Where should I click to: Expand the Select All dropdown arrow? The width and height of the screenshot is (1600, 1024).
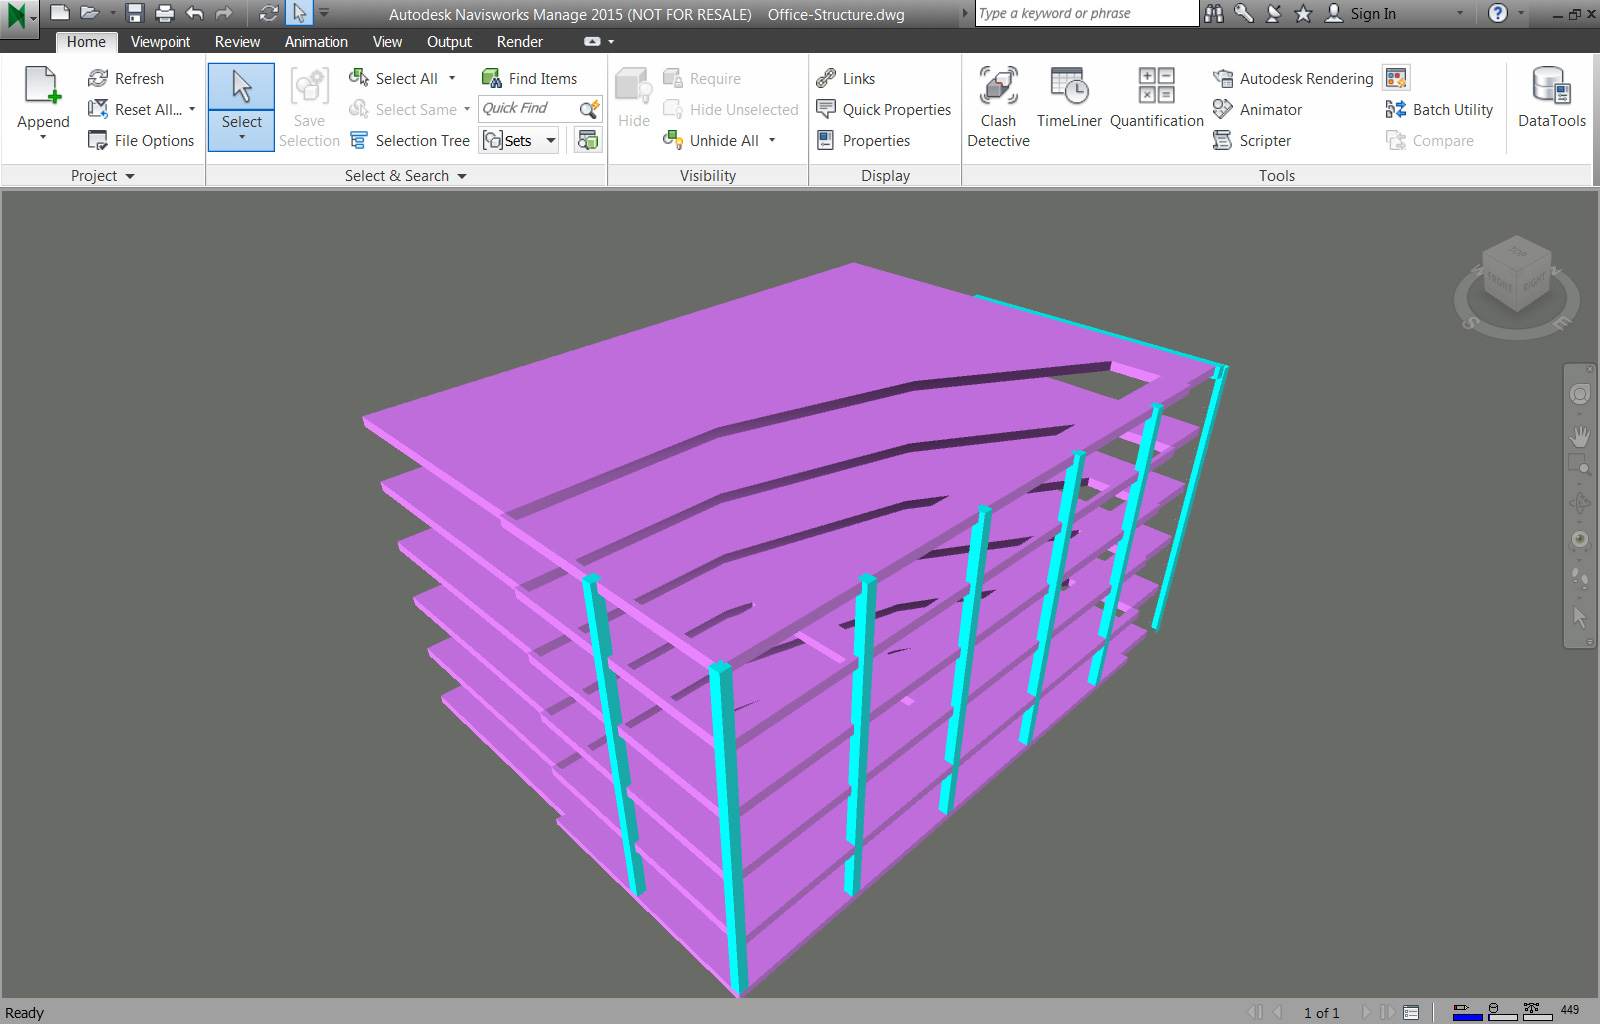[452, 78]
